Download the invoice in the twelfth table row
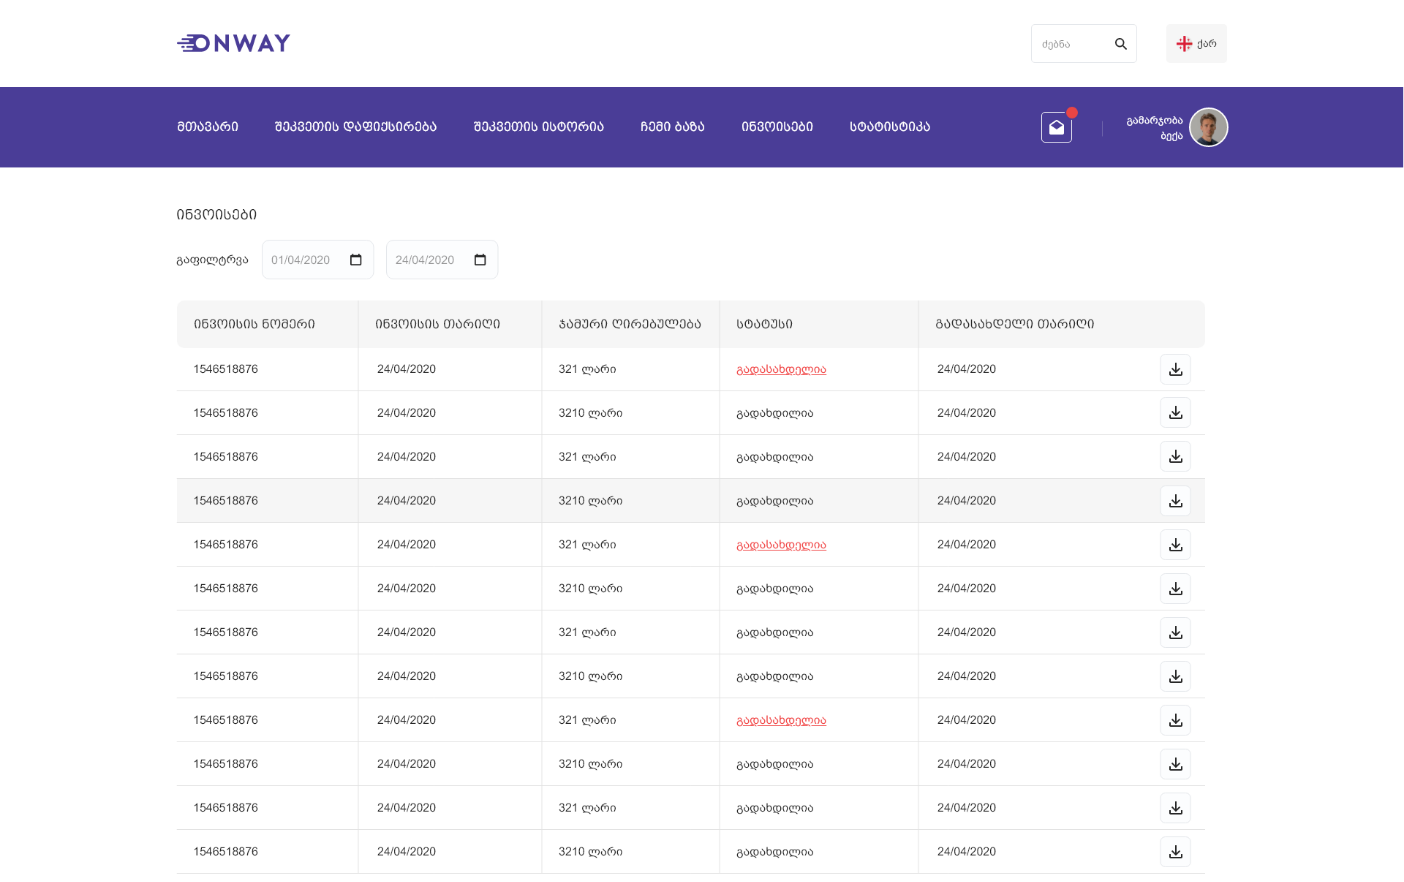Screen dimensions: 1404x882 pyautogui.click(x=1175, y=852)
